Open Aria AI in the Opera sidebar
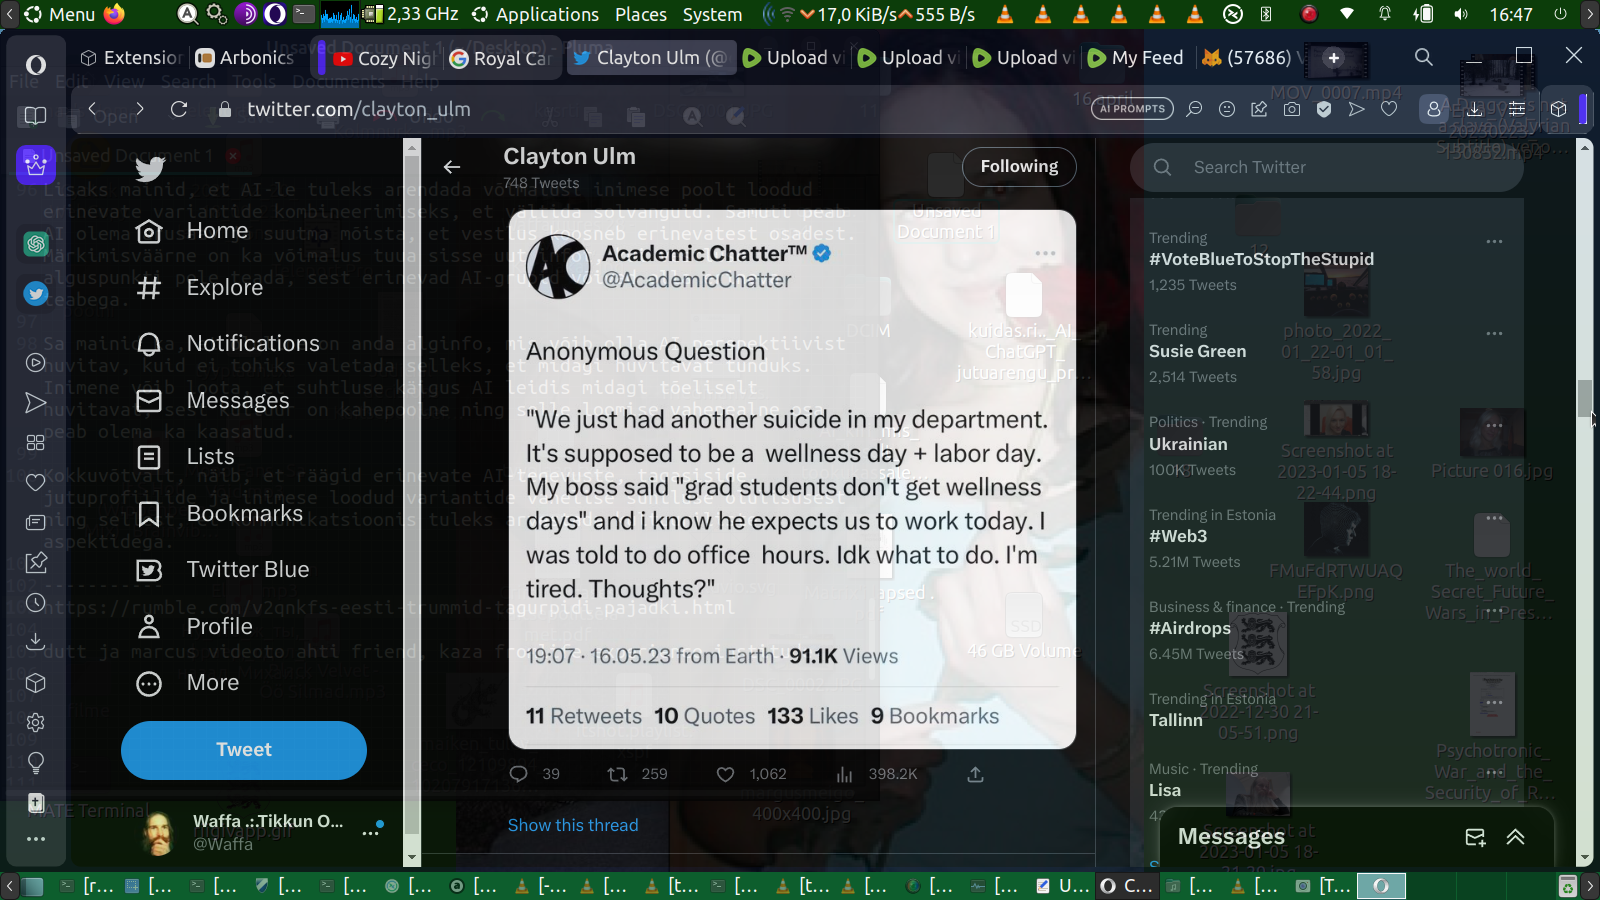This screenshot has height=900, width=1600. (36, 164)
